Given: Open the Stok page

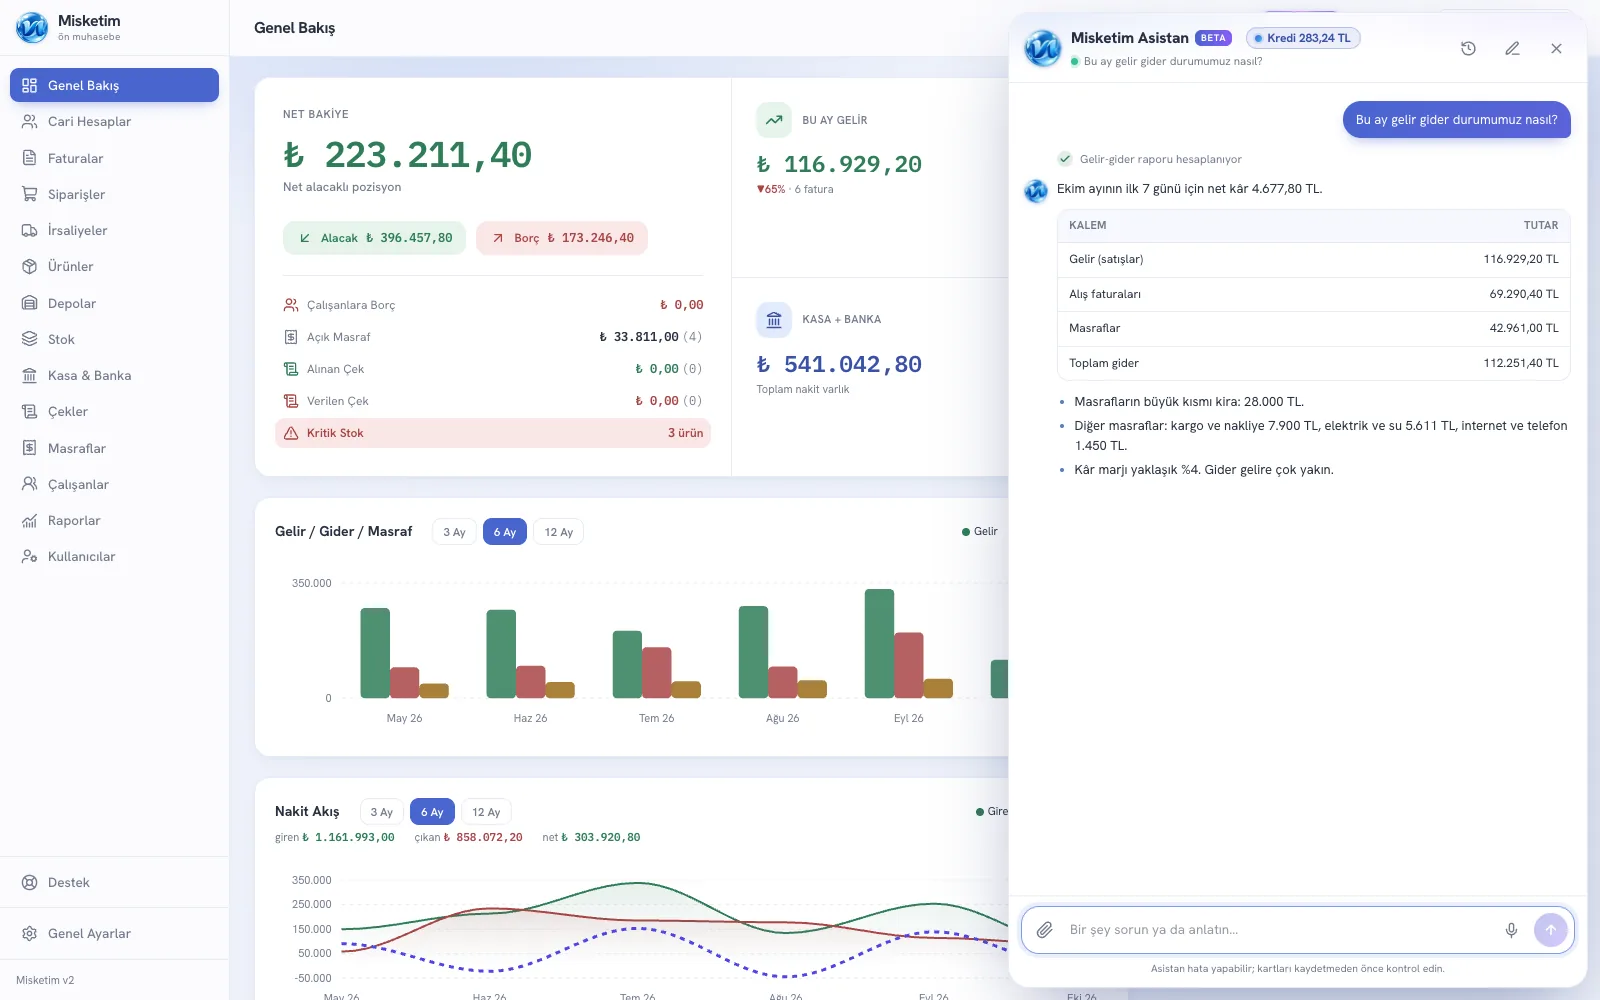Looking at the screenshot, I should (114, 339).
